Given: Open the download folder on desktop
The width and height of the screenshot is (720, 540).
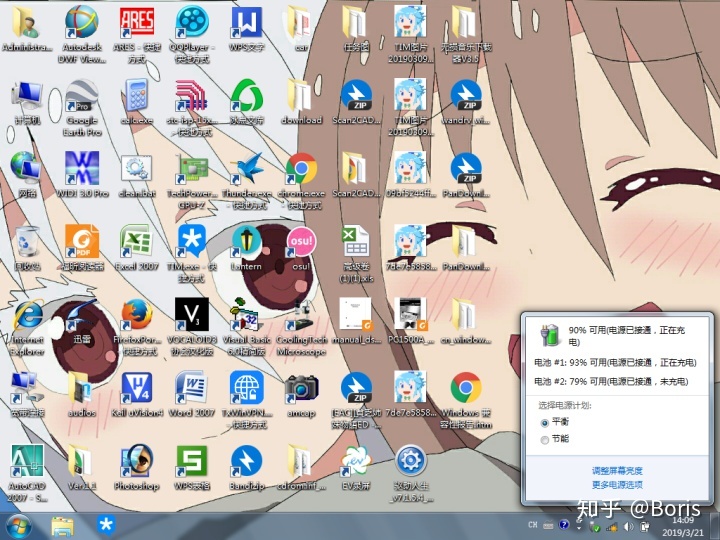Looking at the screenshot, I should [301, 96].
